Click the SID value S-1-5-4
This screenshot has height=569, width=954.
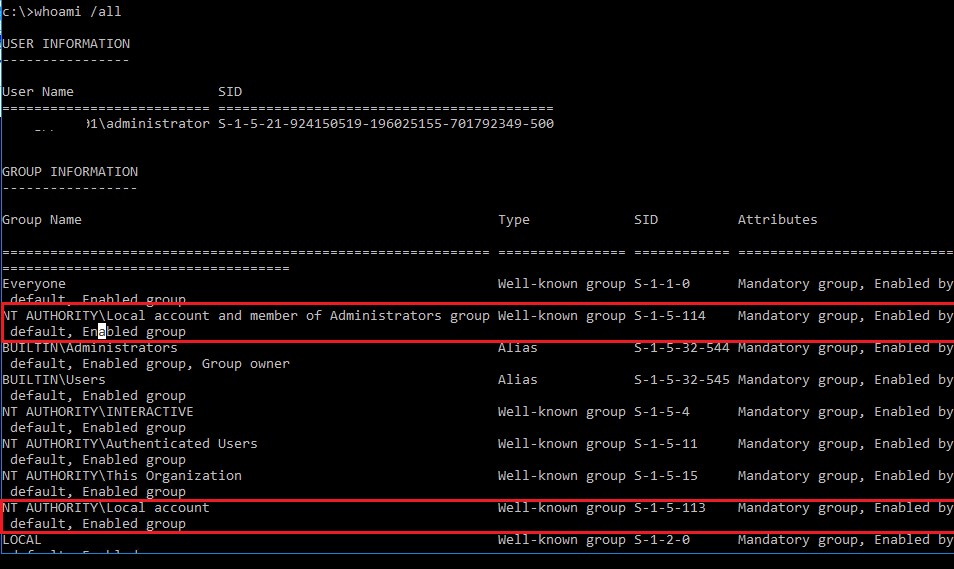tap(662, 412)
